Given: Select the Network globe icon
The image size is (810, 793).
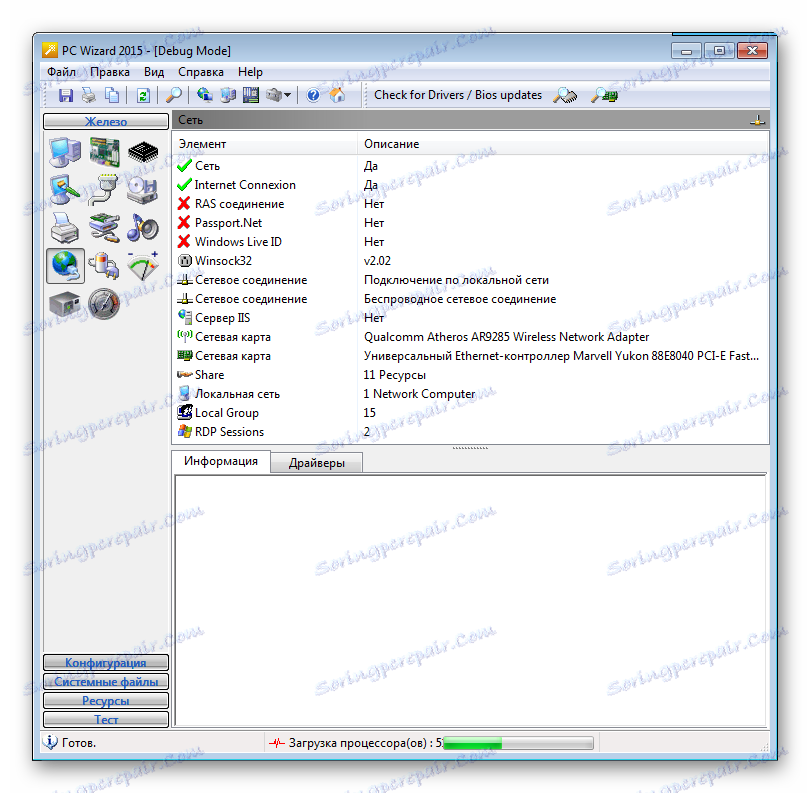Looking at the screenshot, I should 66,266.
